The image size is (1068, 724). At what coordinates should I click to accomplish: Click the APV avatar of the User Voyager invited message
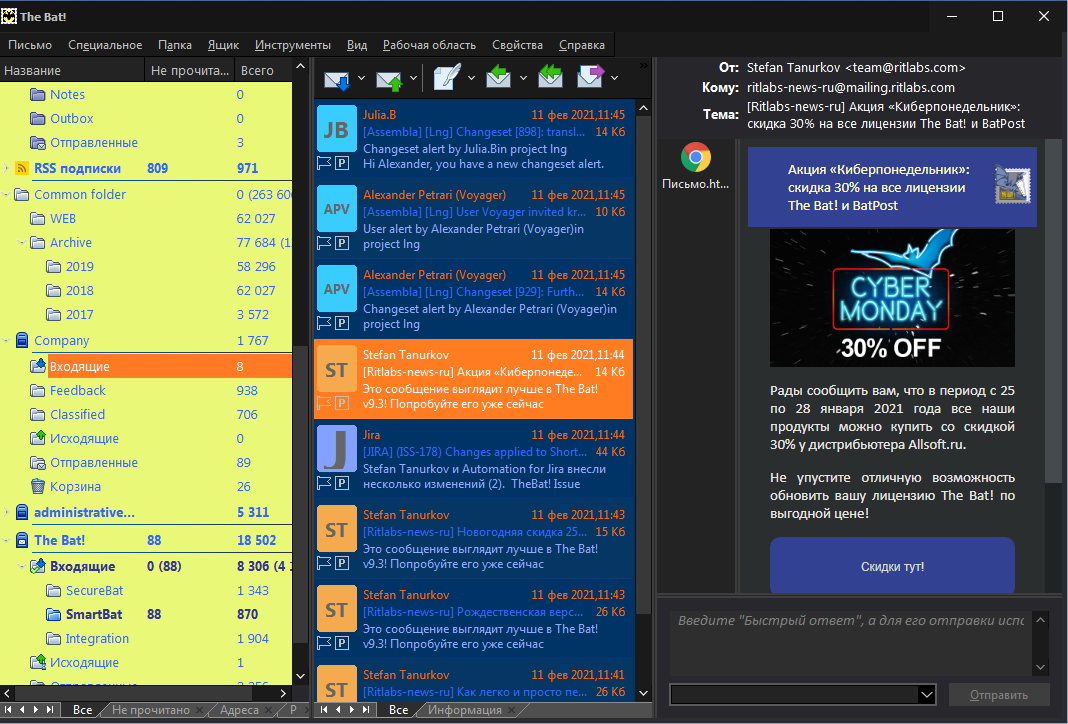click(336, 208)
